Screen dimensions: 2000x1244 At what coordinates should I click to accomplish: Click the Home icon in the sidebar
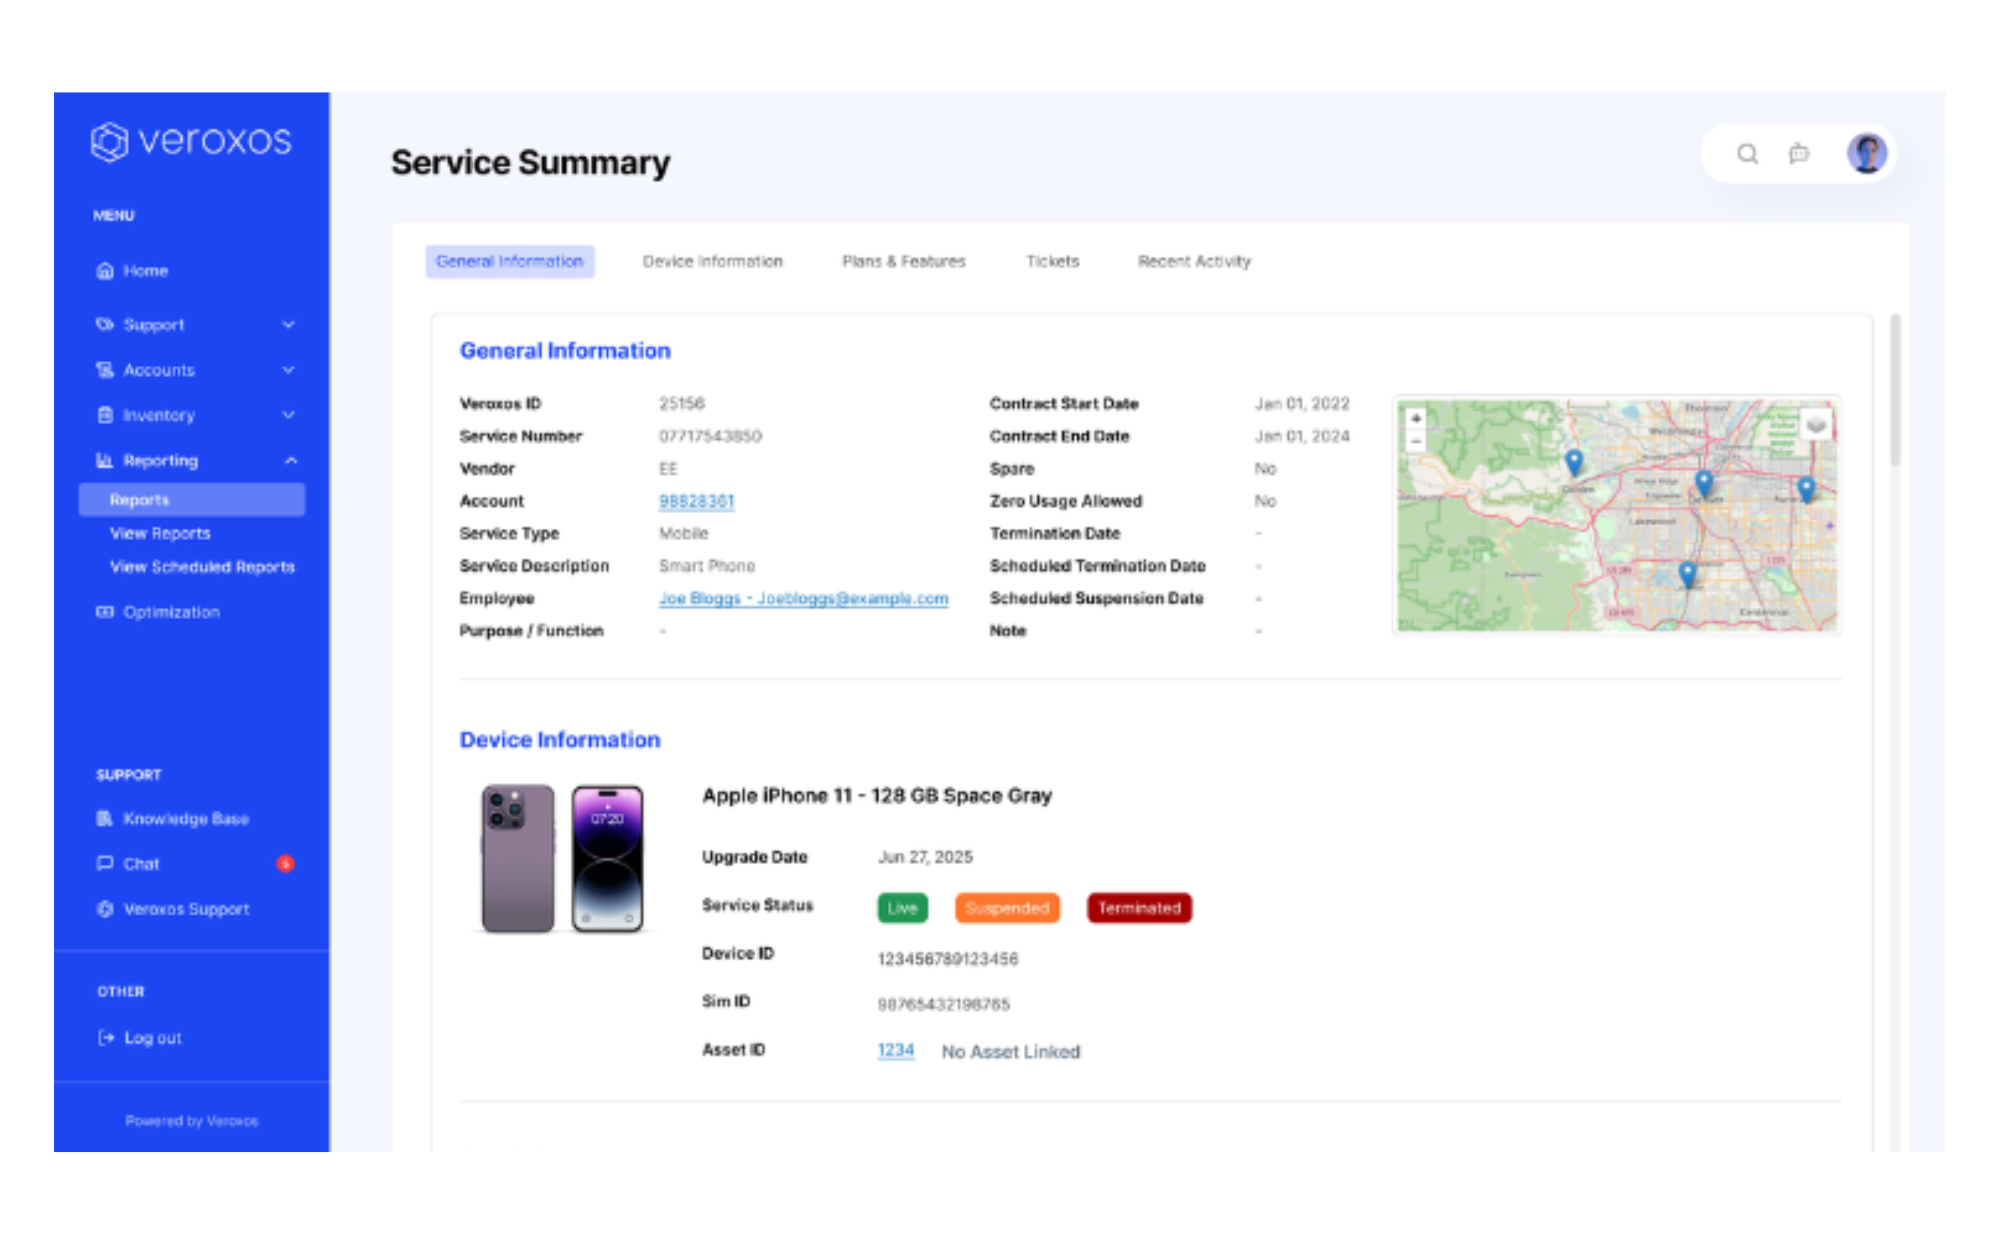point(105,271)
